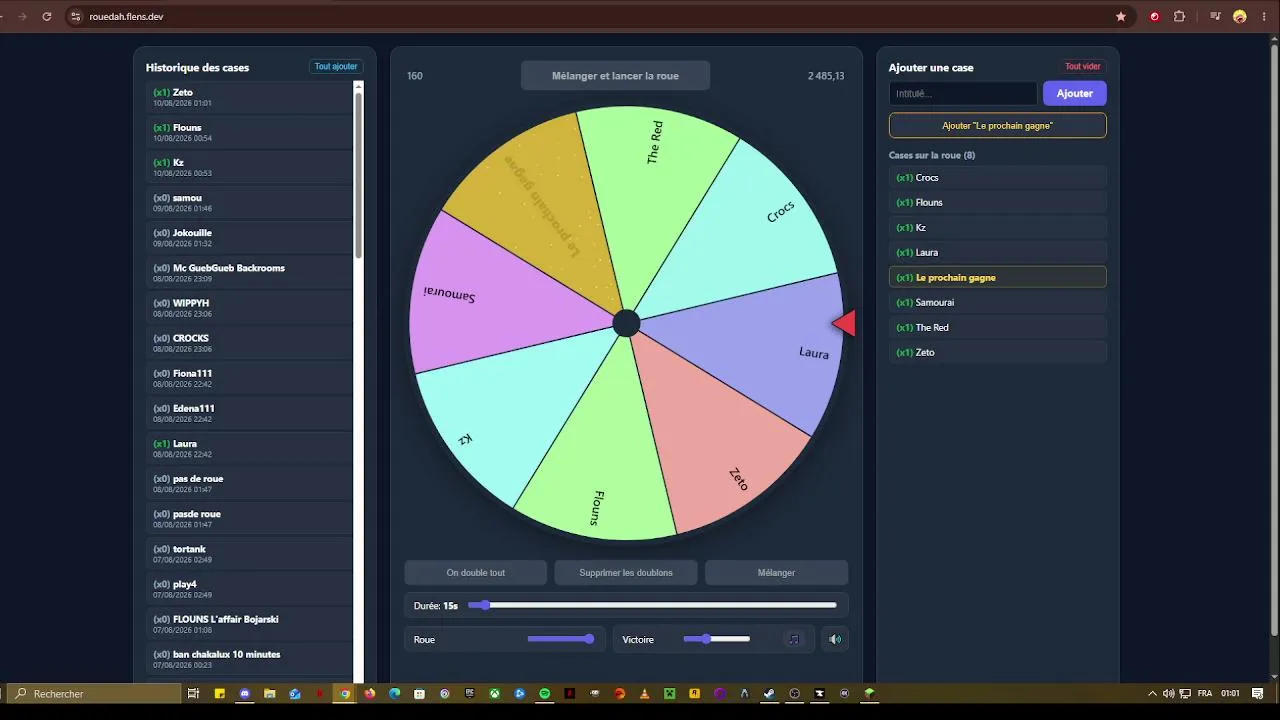This screenshot has height=720, width=1280.
Task: Click tortank entry in history
Action: click(249, 553)
